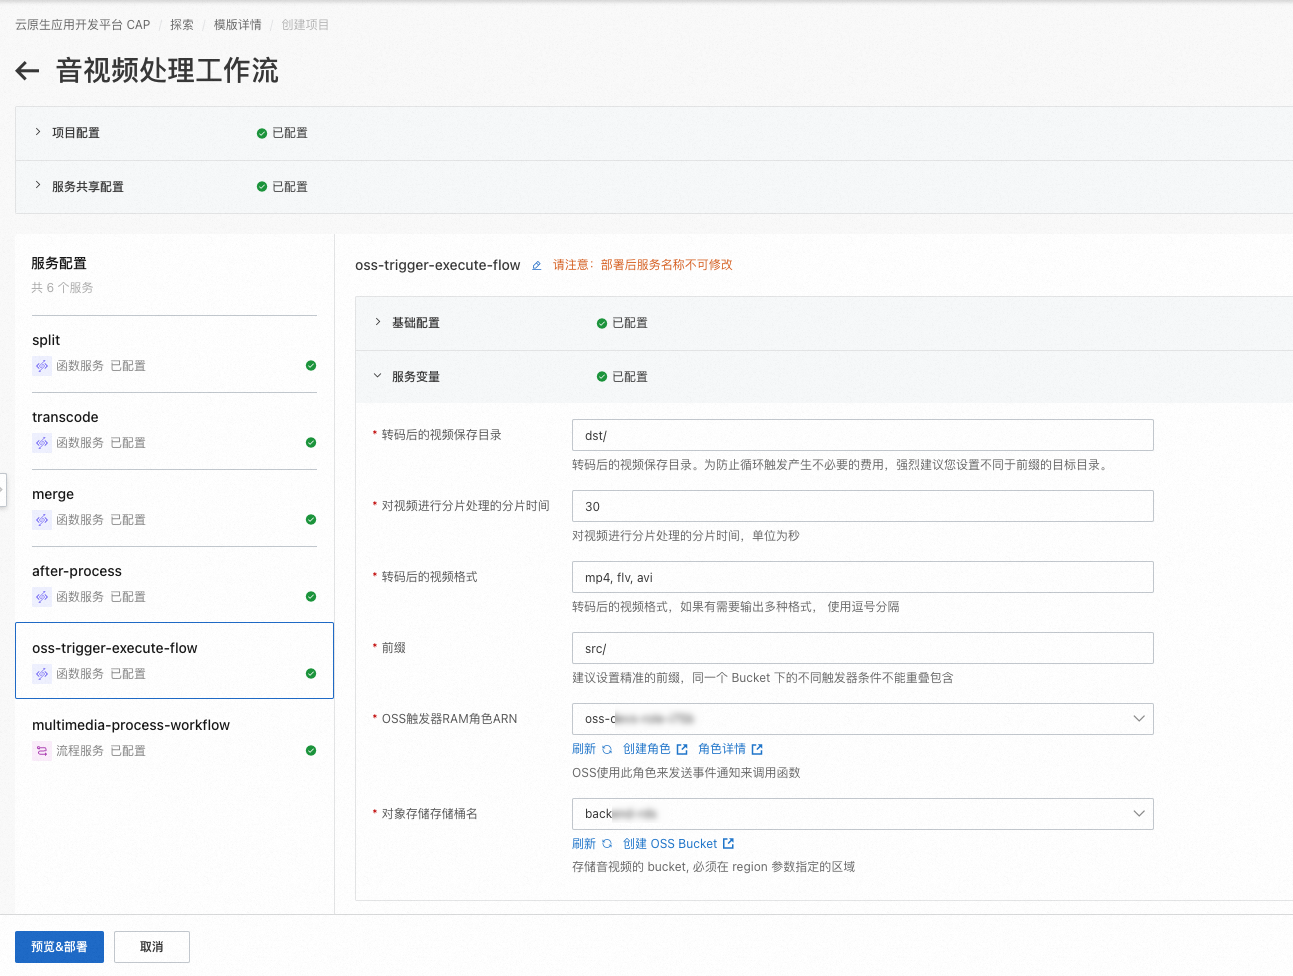The image size is (1293, 976).
Task: Expand the 项目配置 section
Action: (x=38, y=132)
